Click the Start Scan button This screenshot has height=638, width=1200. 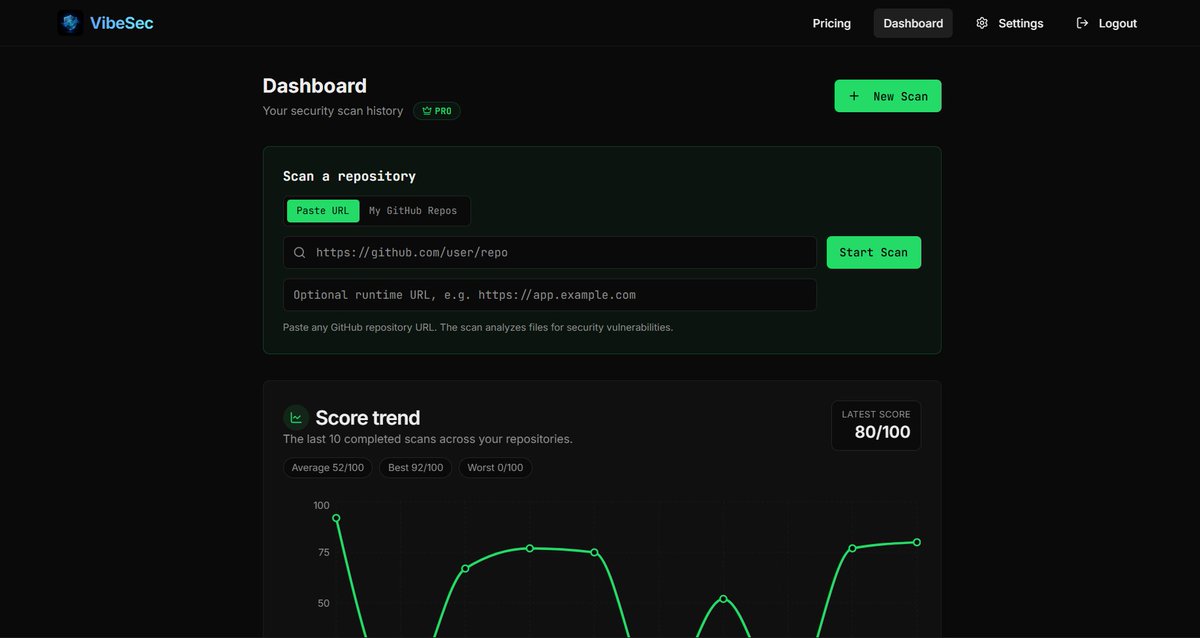[874, 252]
